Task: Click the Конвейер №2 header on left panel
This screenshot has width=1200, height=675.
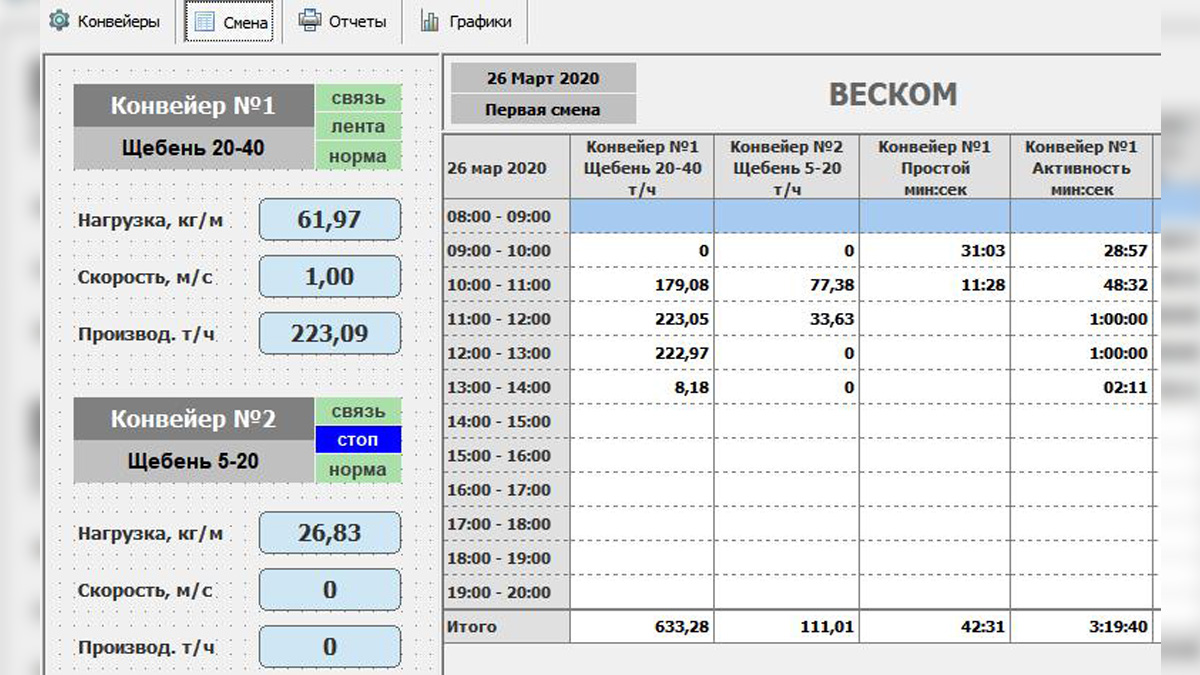Action: coord(194,419)
